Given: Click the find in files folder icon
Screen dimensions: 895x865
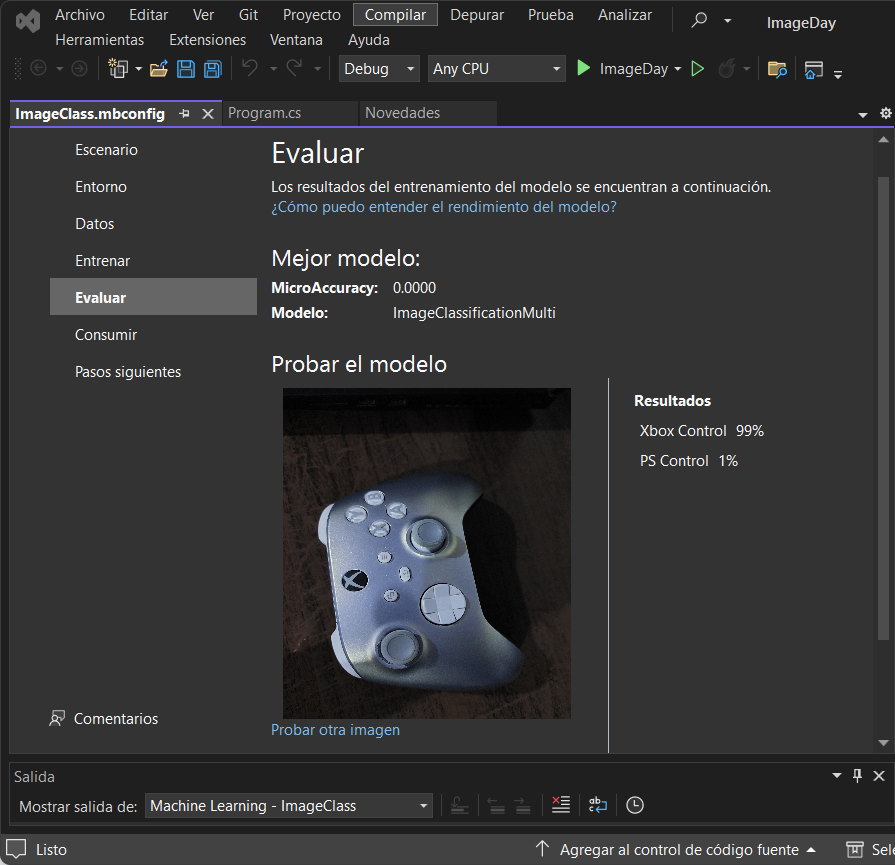Looking at the screenshot, I should click(777, 69).
